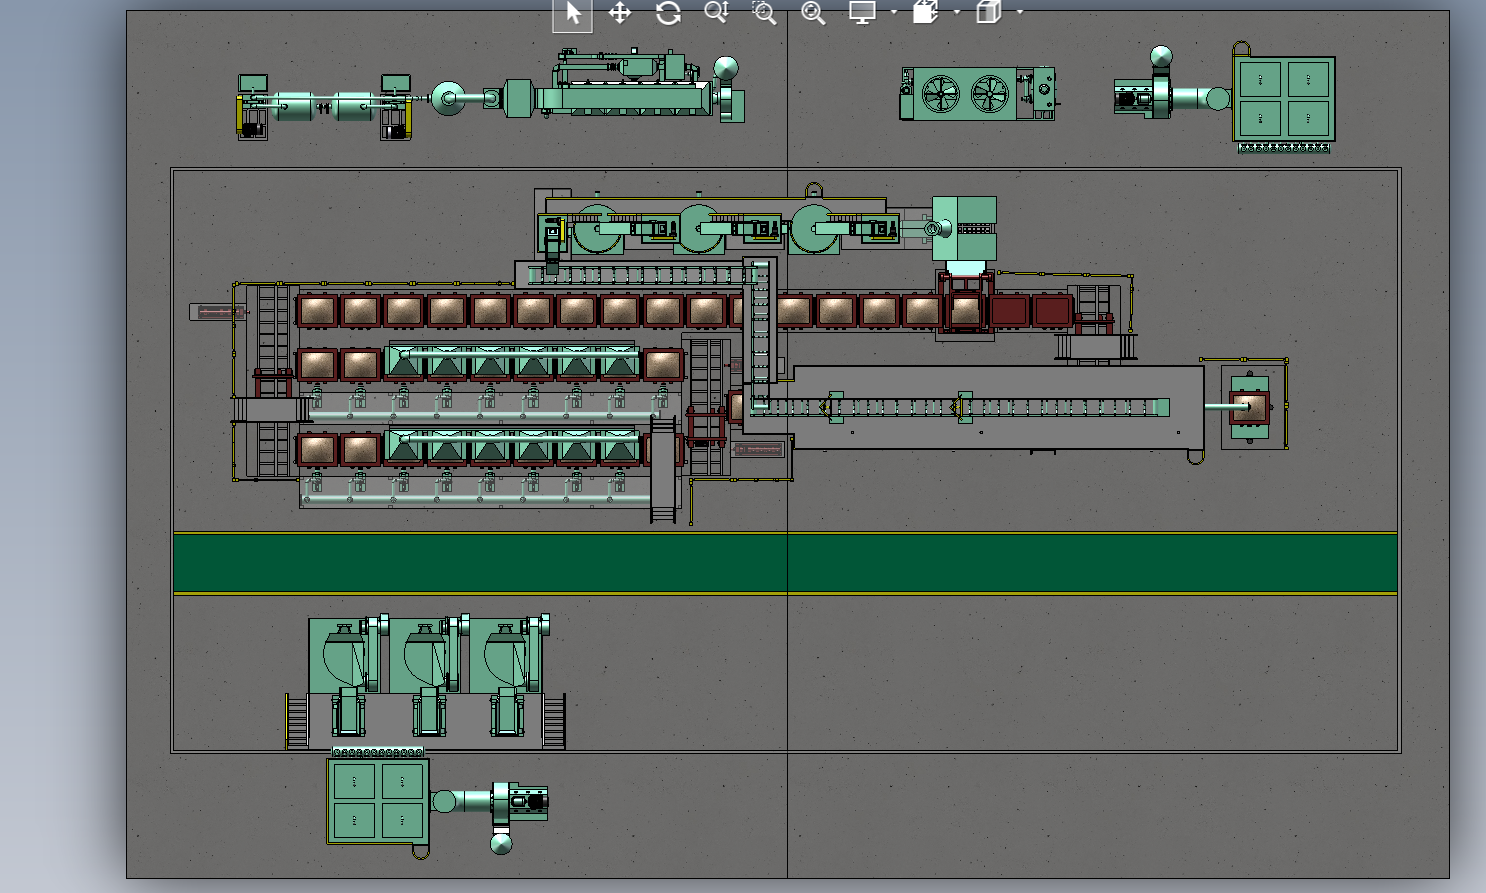Choose the Rotate view tool
1486x893 pixels.
[x=668, y=13]
